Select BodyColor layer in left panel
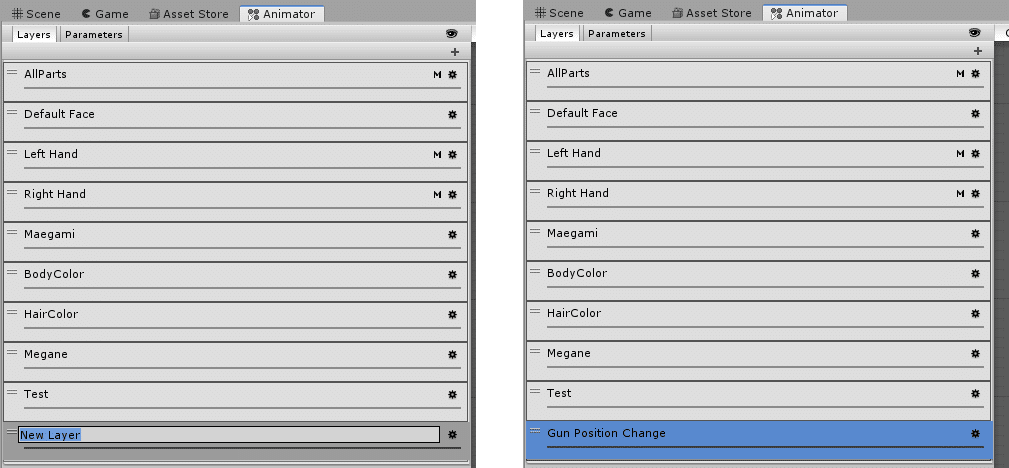The width and height of the screenshot is (1009, 468). pos(236,282)
